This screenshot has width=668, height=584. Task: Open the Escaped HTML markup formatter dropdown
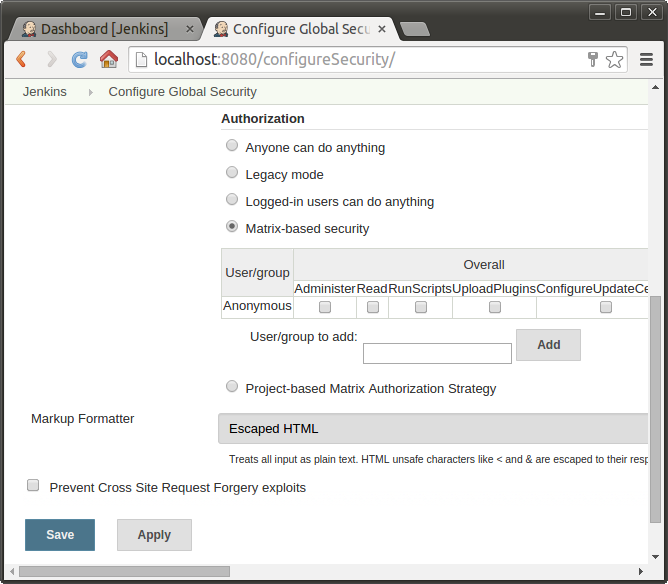[433, 429]
